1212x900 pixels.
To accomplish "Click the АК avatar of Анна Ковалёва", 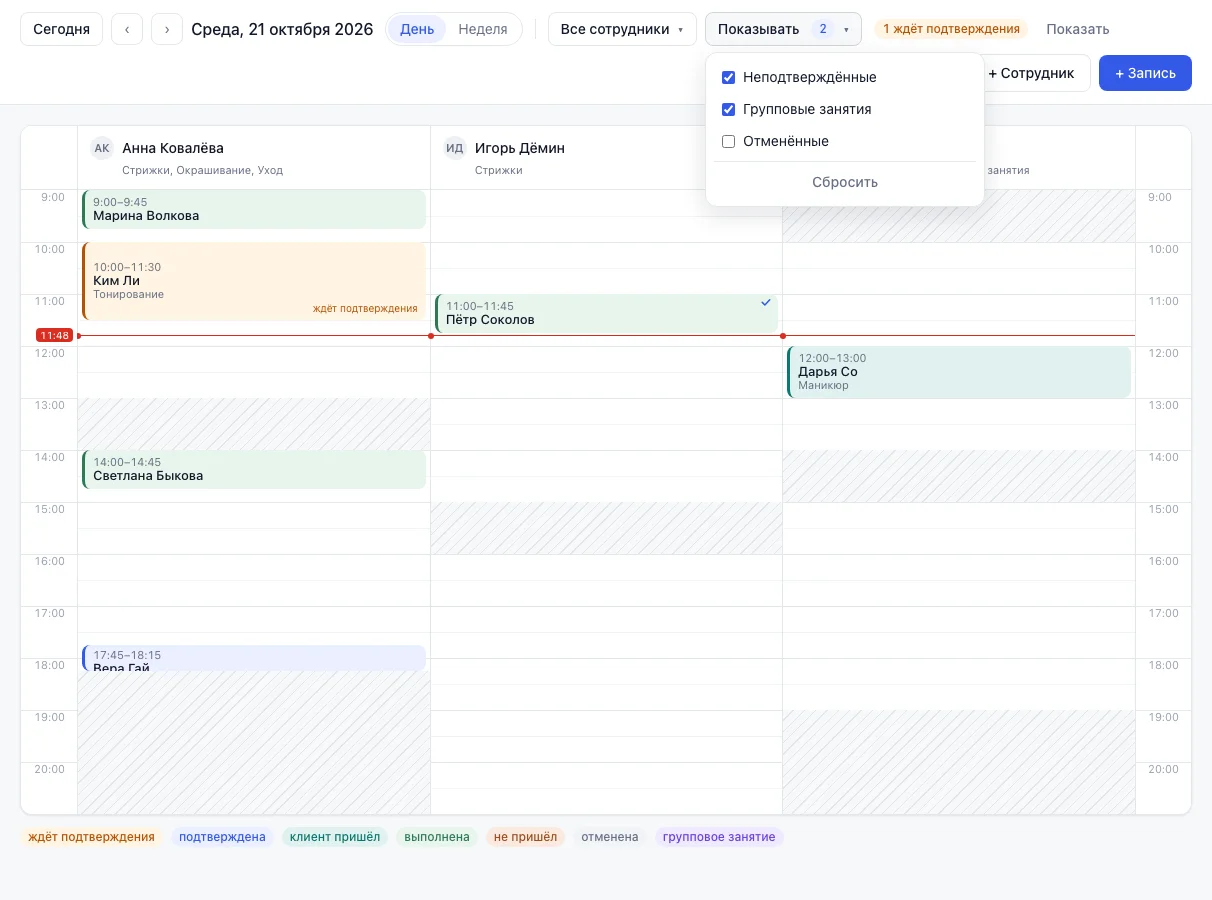I will (x=101, y=148).
